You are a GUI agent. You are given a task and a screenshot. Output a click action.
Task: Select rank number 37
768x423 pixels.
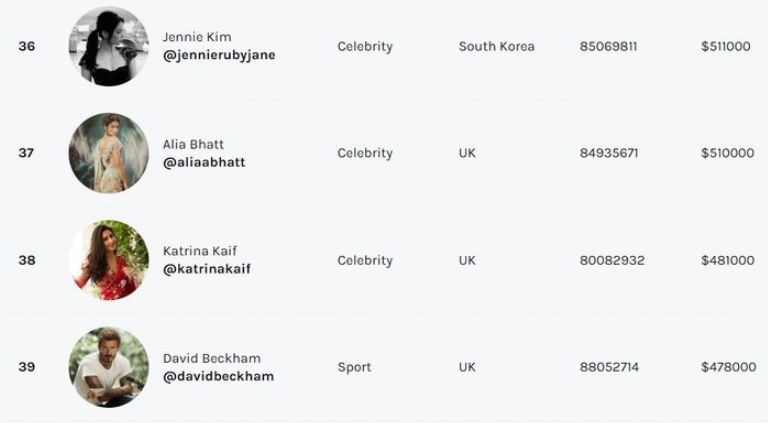pyautogui.click(x=26, y=153)
